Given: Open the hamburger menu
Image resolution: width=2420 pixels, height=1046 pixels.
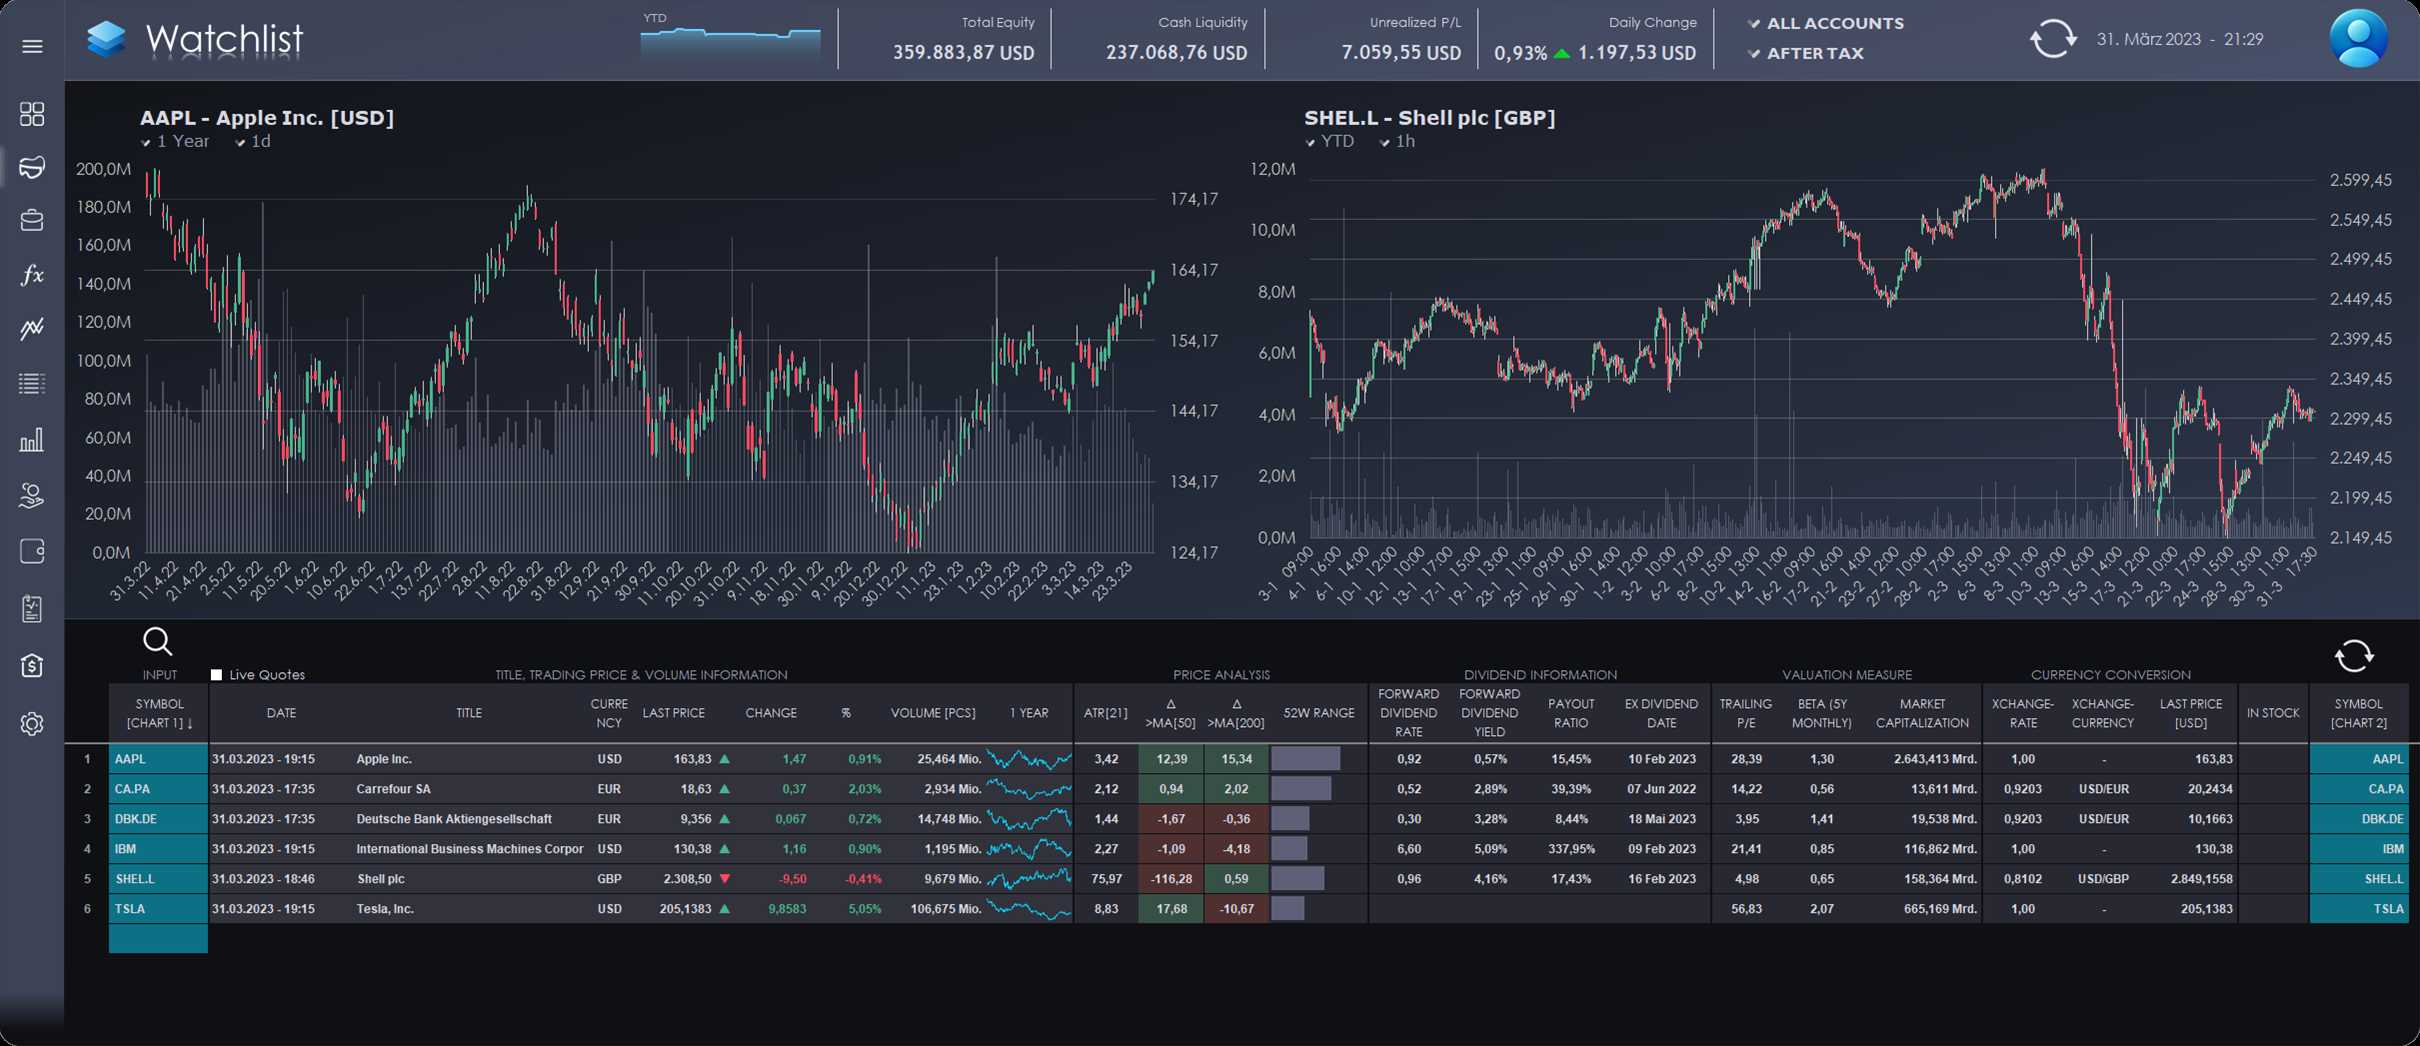Looking at the screenshot, I should (32, 46).
